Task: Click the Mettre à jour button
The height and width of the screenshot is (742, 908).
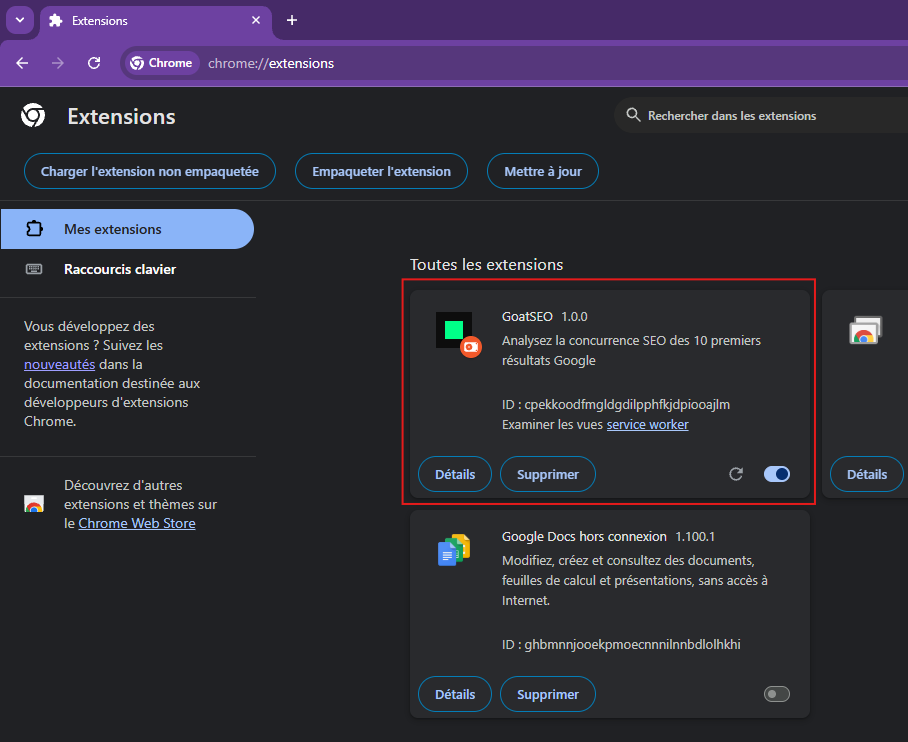Action: click(542, 171)
